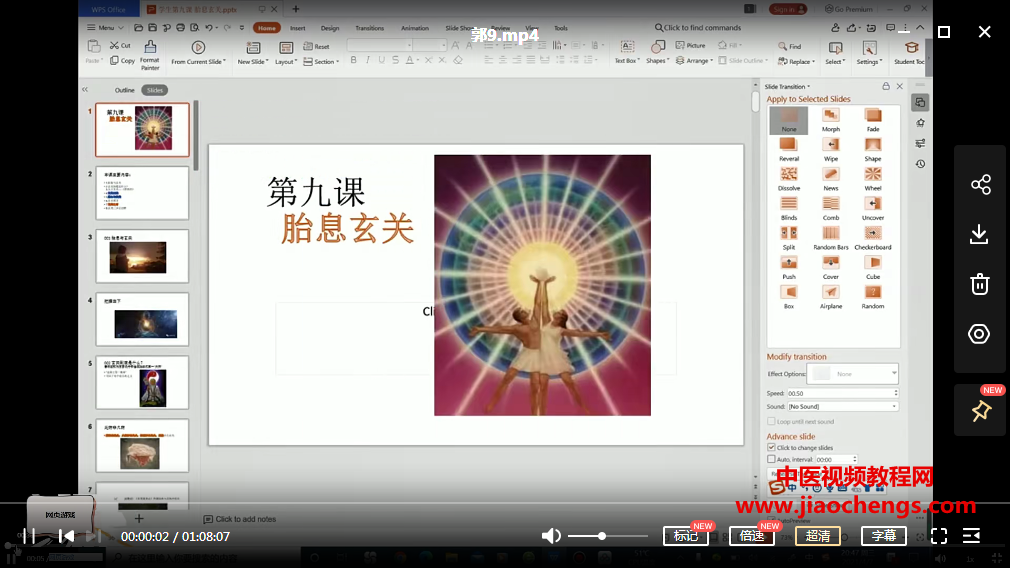Enable the Auto interval checkbox

[771, 459]
